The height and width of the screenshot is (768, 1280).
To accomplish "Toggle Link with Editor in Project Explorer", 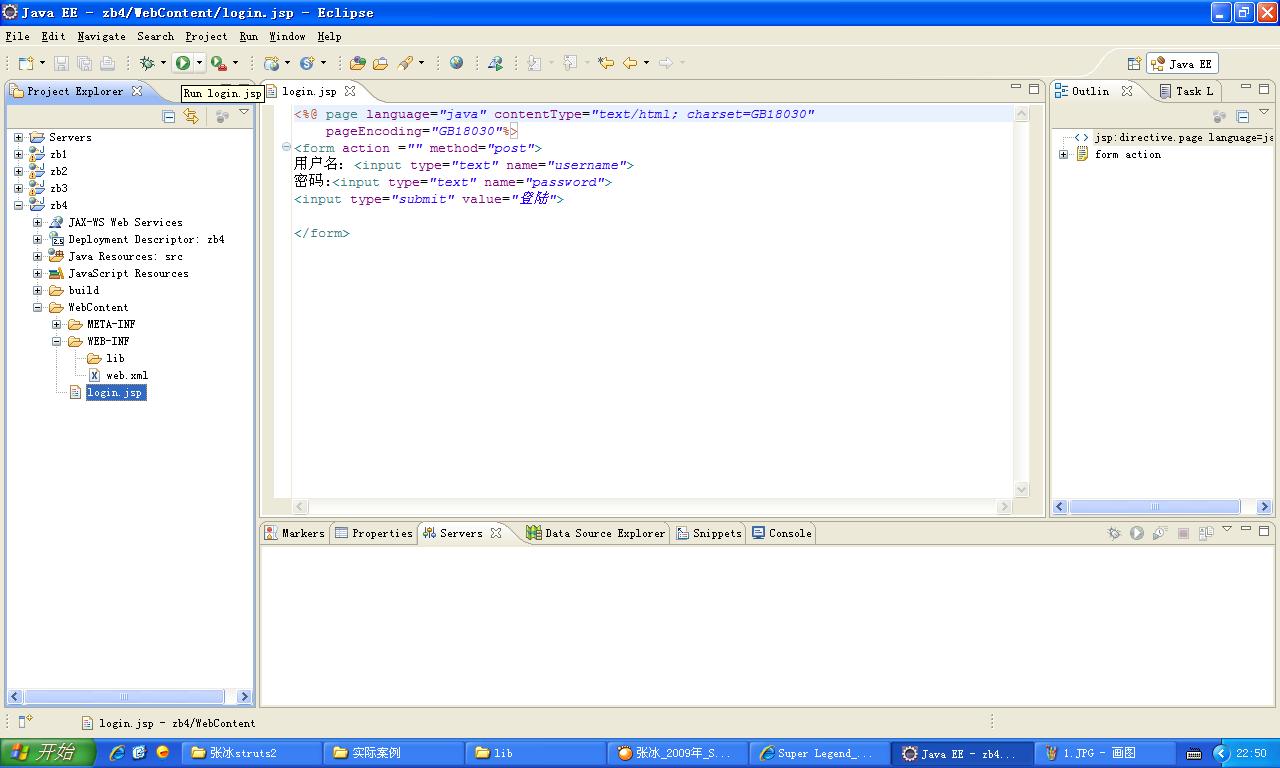I will [x=191, y=116].
